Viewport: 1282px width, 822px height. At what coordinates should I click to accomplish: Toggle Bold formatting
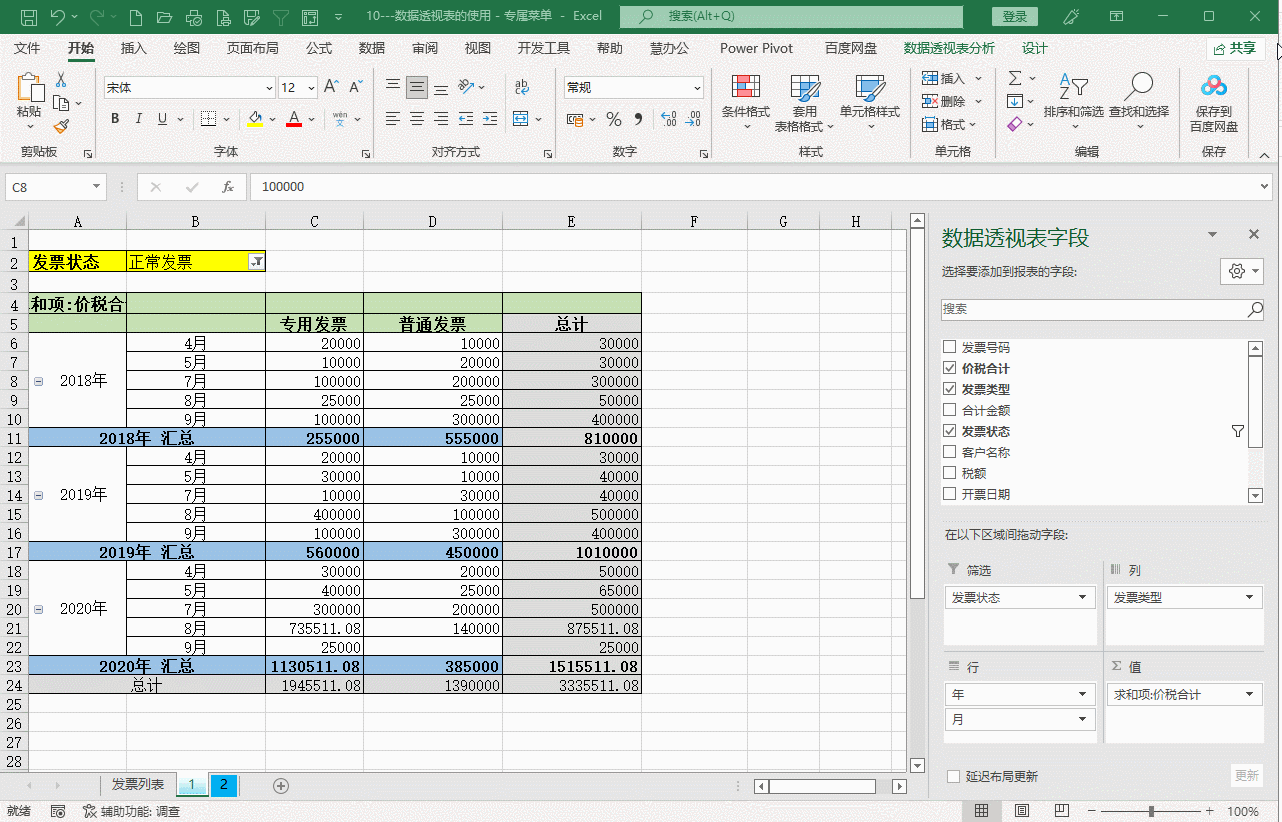114,119
